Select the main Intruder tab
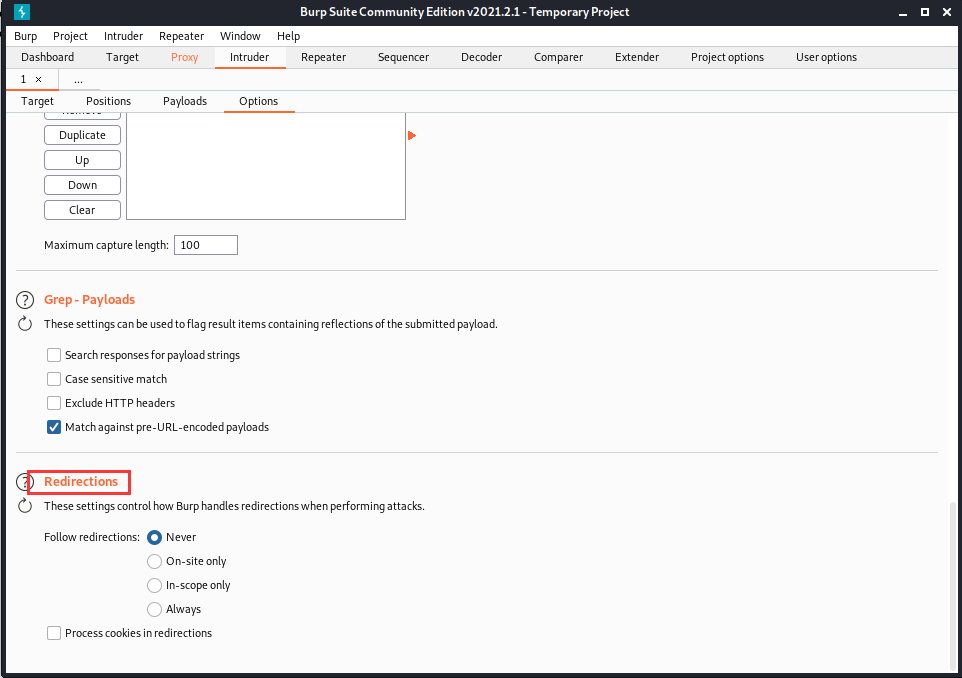 coord(249,57)
